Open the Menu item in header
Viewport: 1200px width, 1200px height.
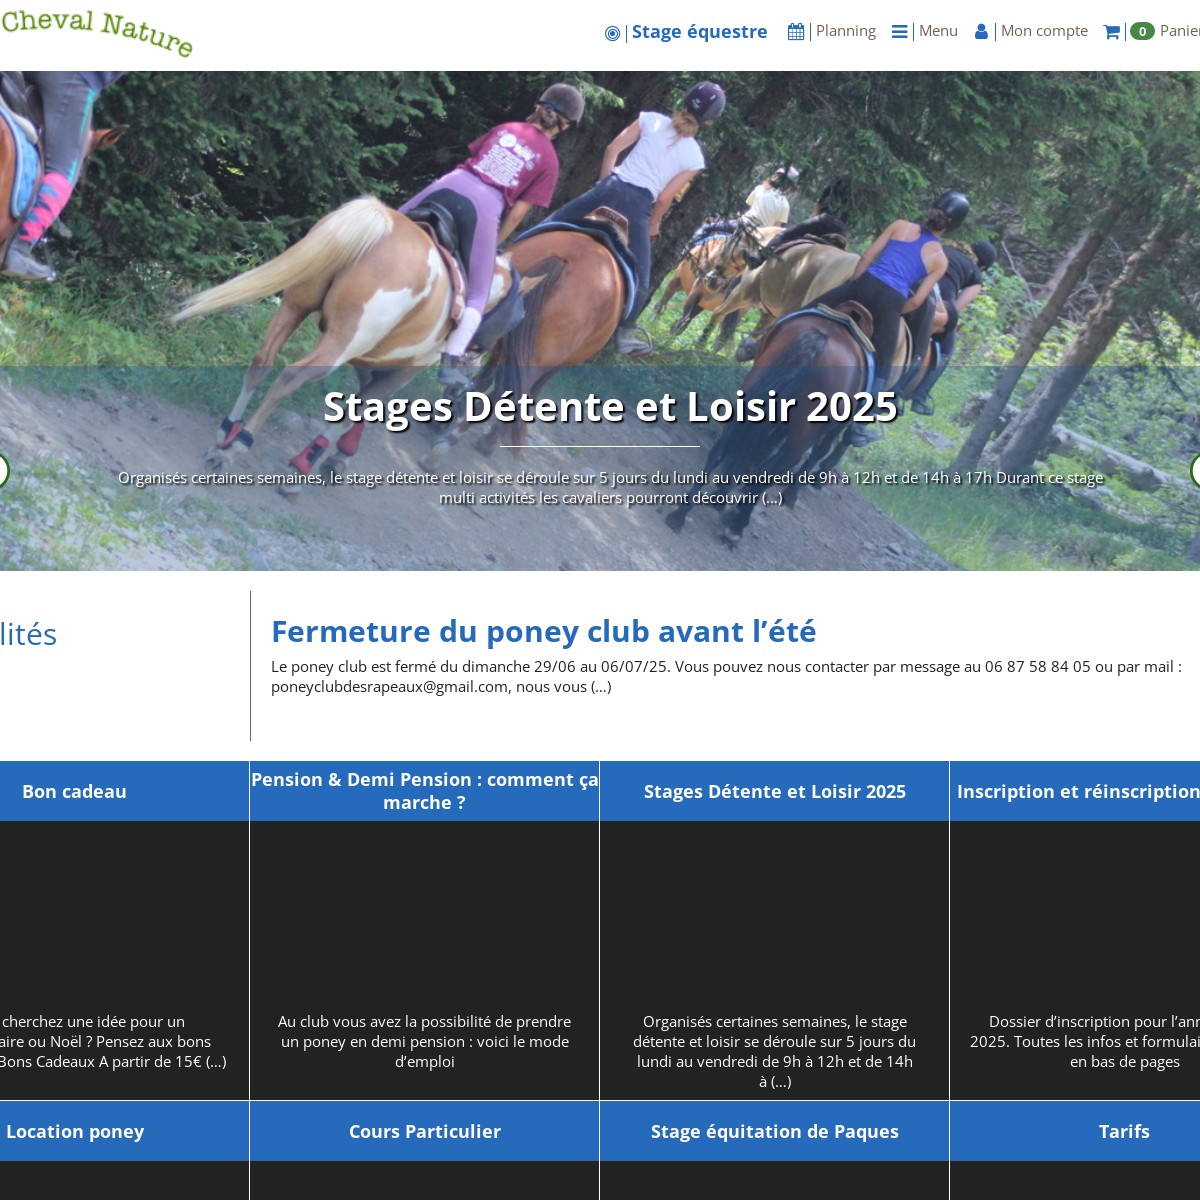[938, 31]
